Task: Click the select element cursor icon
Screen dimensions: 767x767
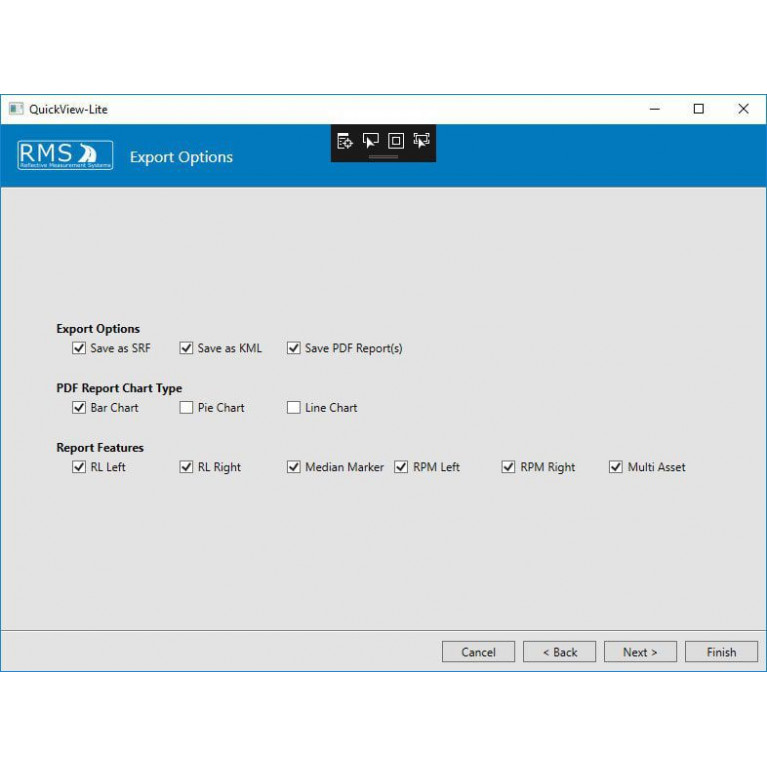Action: click(371, 141)
